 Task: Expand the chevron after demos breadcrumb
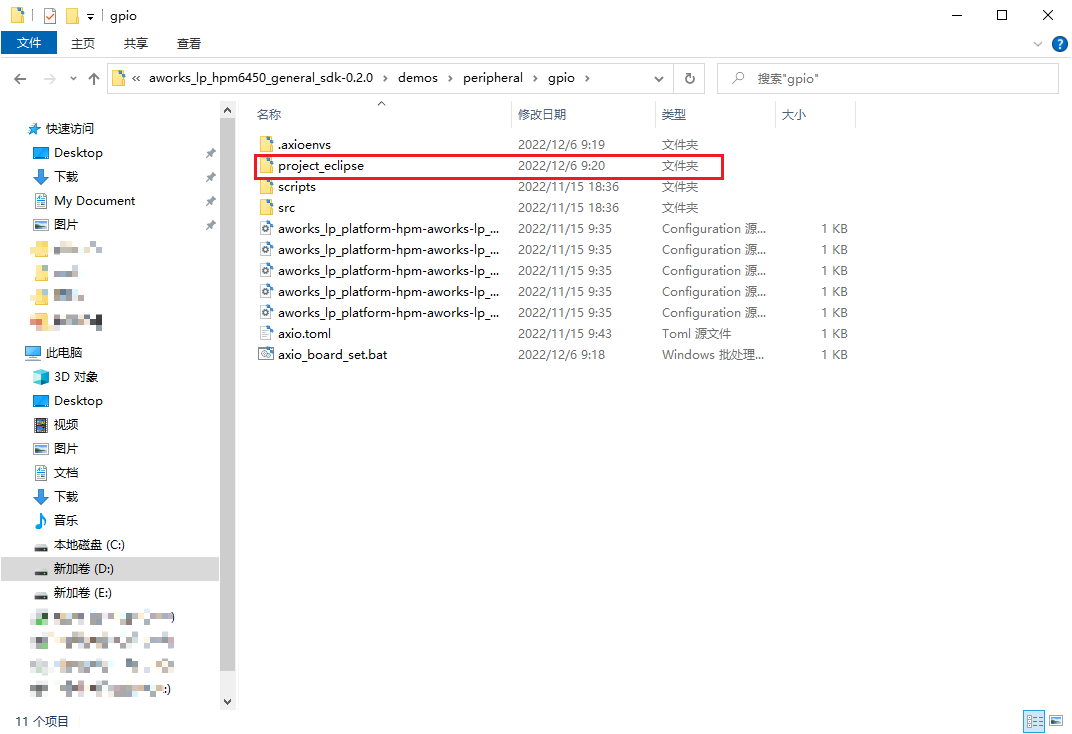450,79
